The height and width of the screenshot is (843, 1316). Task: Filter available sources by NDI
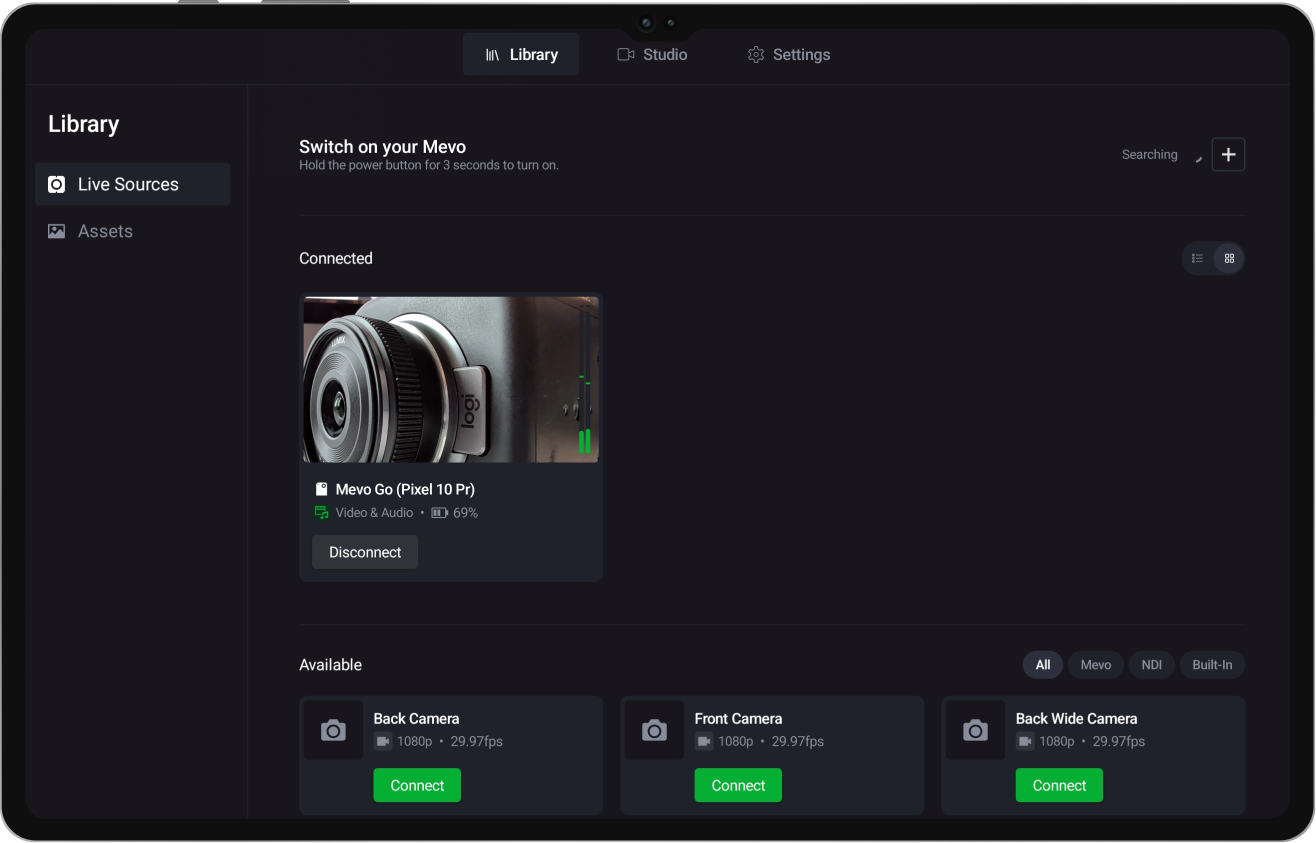click(x=1152, y=665)
